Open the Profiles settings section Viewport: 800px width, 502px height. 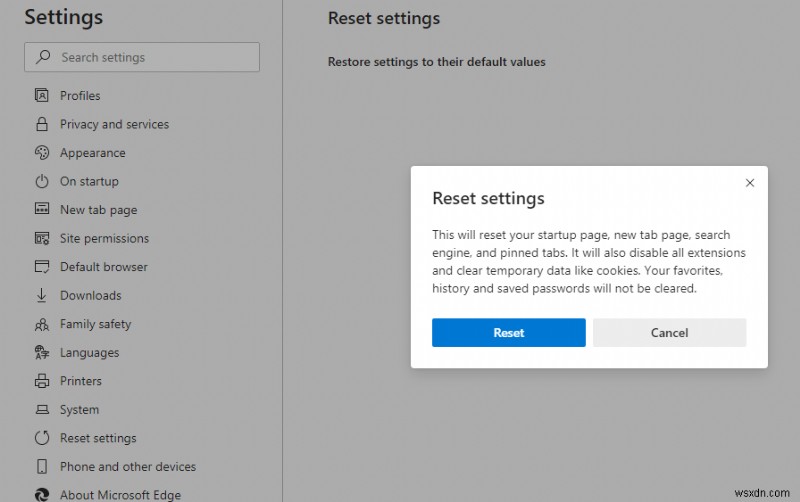tap(80, 95)
